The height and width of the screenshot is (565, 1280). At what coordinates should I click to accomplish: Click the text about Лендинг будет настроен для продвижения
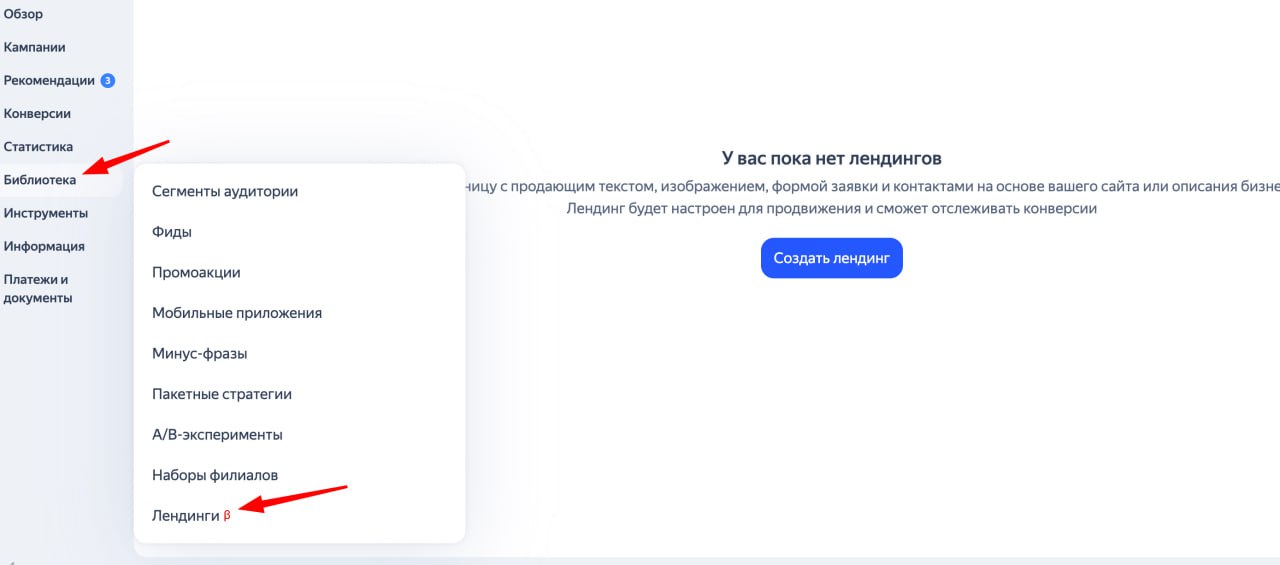(832, 209)
